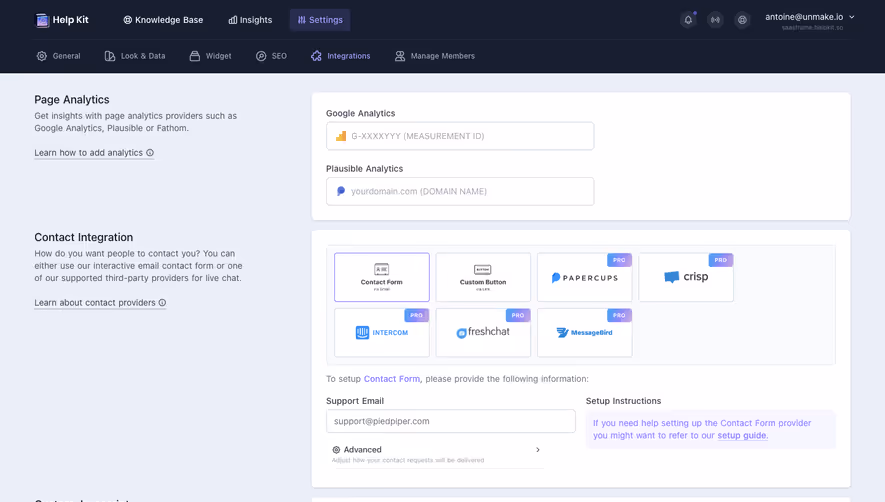Screen dimensions: 885x502
Task: Open notifications bell icon
Action: pyautogui.click(x=688, y=20)
